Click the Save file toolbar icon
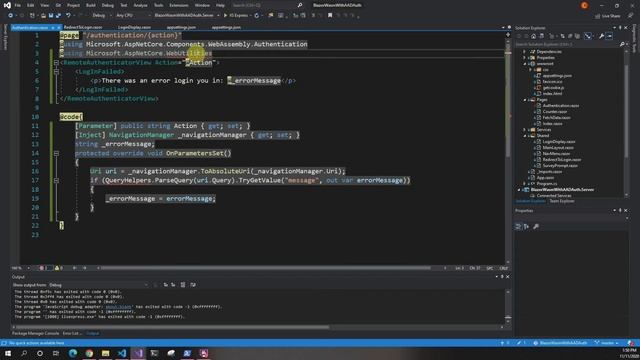The width and height of the screenshot is (640, 360). [51, 16]
